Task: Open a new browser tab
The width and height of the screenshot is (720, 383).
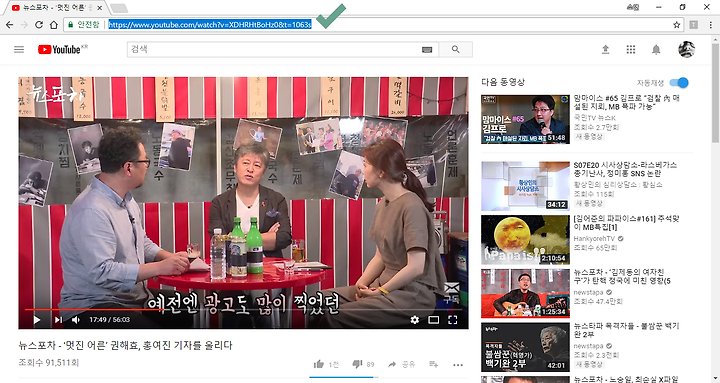Action: (119, 8)
